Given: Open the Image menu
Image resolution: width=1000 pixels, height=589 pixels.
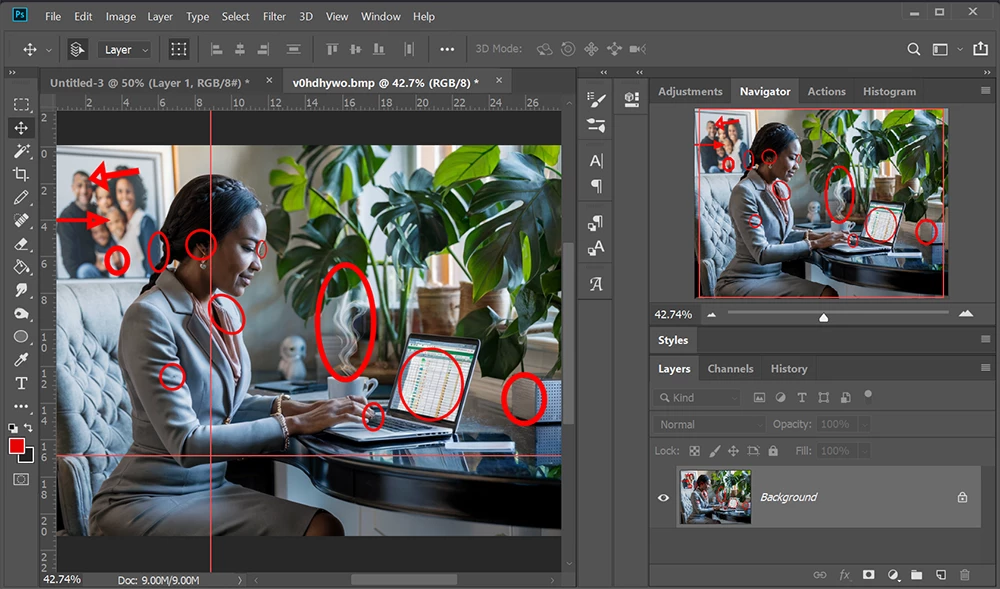Looking at the screenshot, I should tap(121, 17).
